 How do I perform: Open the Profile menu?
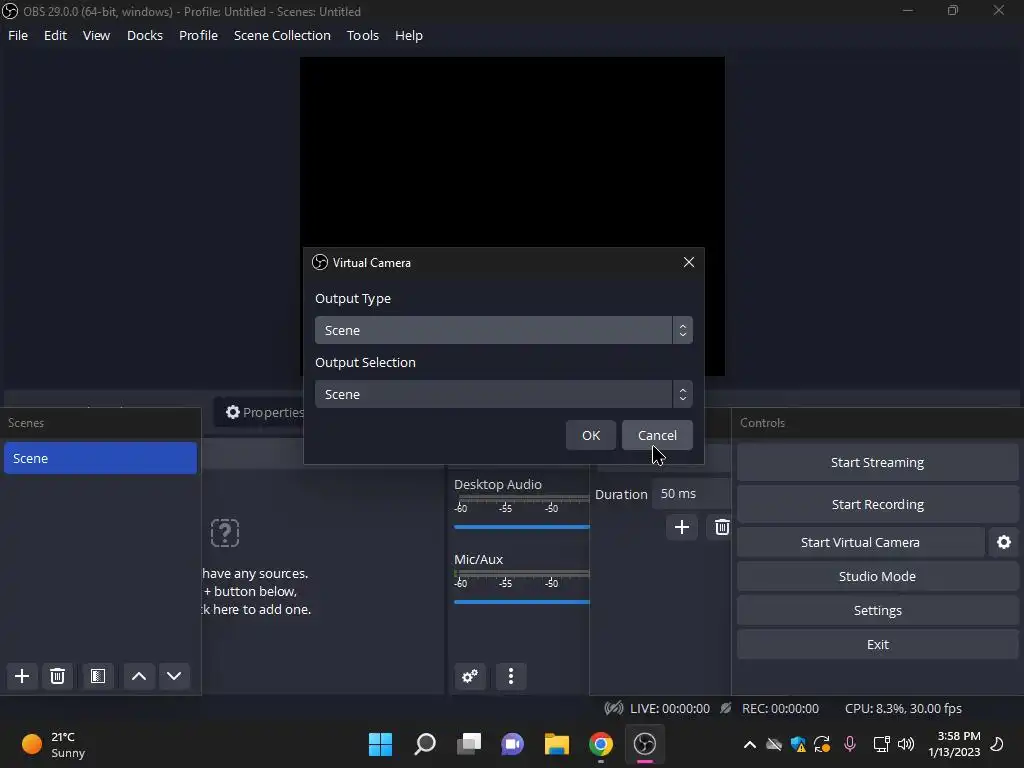(199, 35)
